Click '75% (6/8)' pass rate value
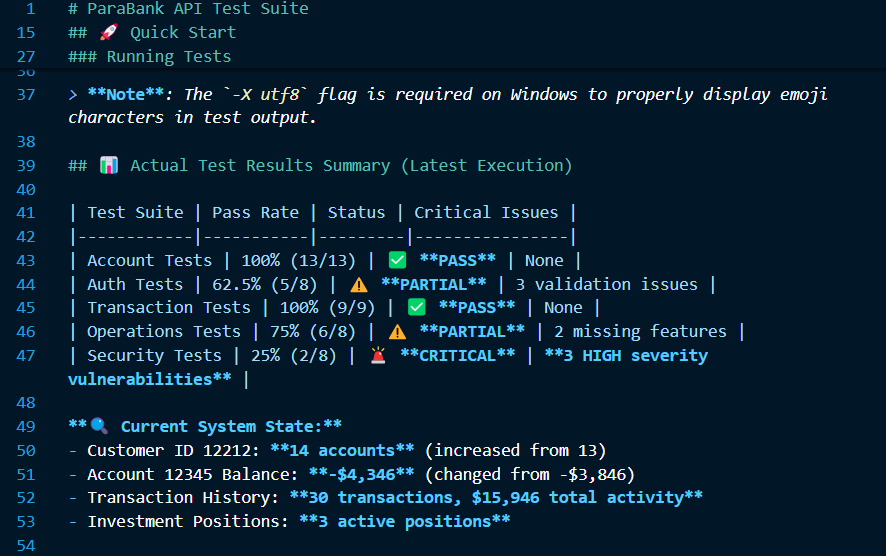This screenshot has width=886, height=556. (312, 332)
